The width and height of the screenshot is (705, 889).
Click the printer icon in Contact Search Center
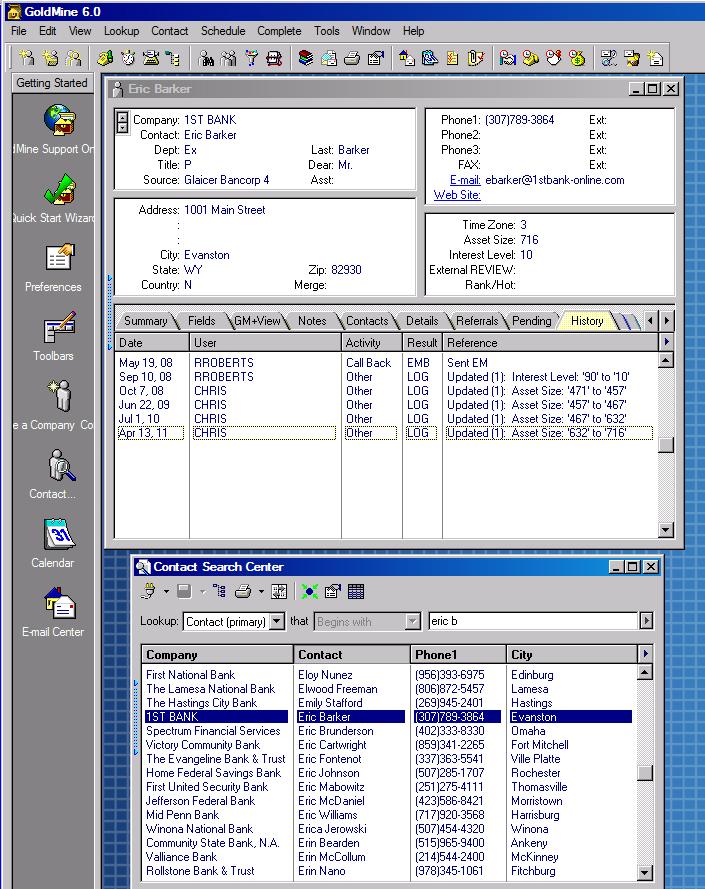tap(242, 591)
